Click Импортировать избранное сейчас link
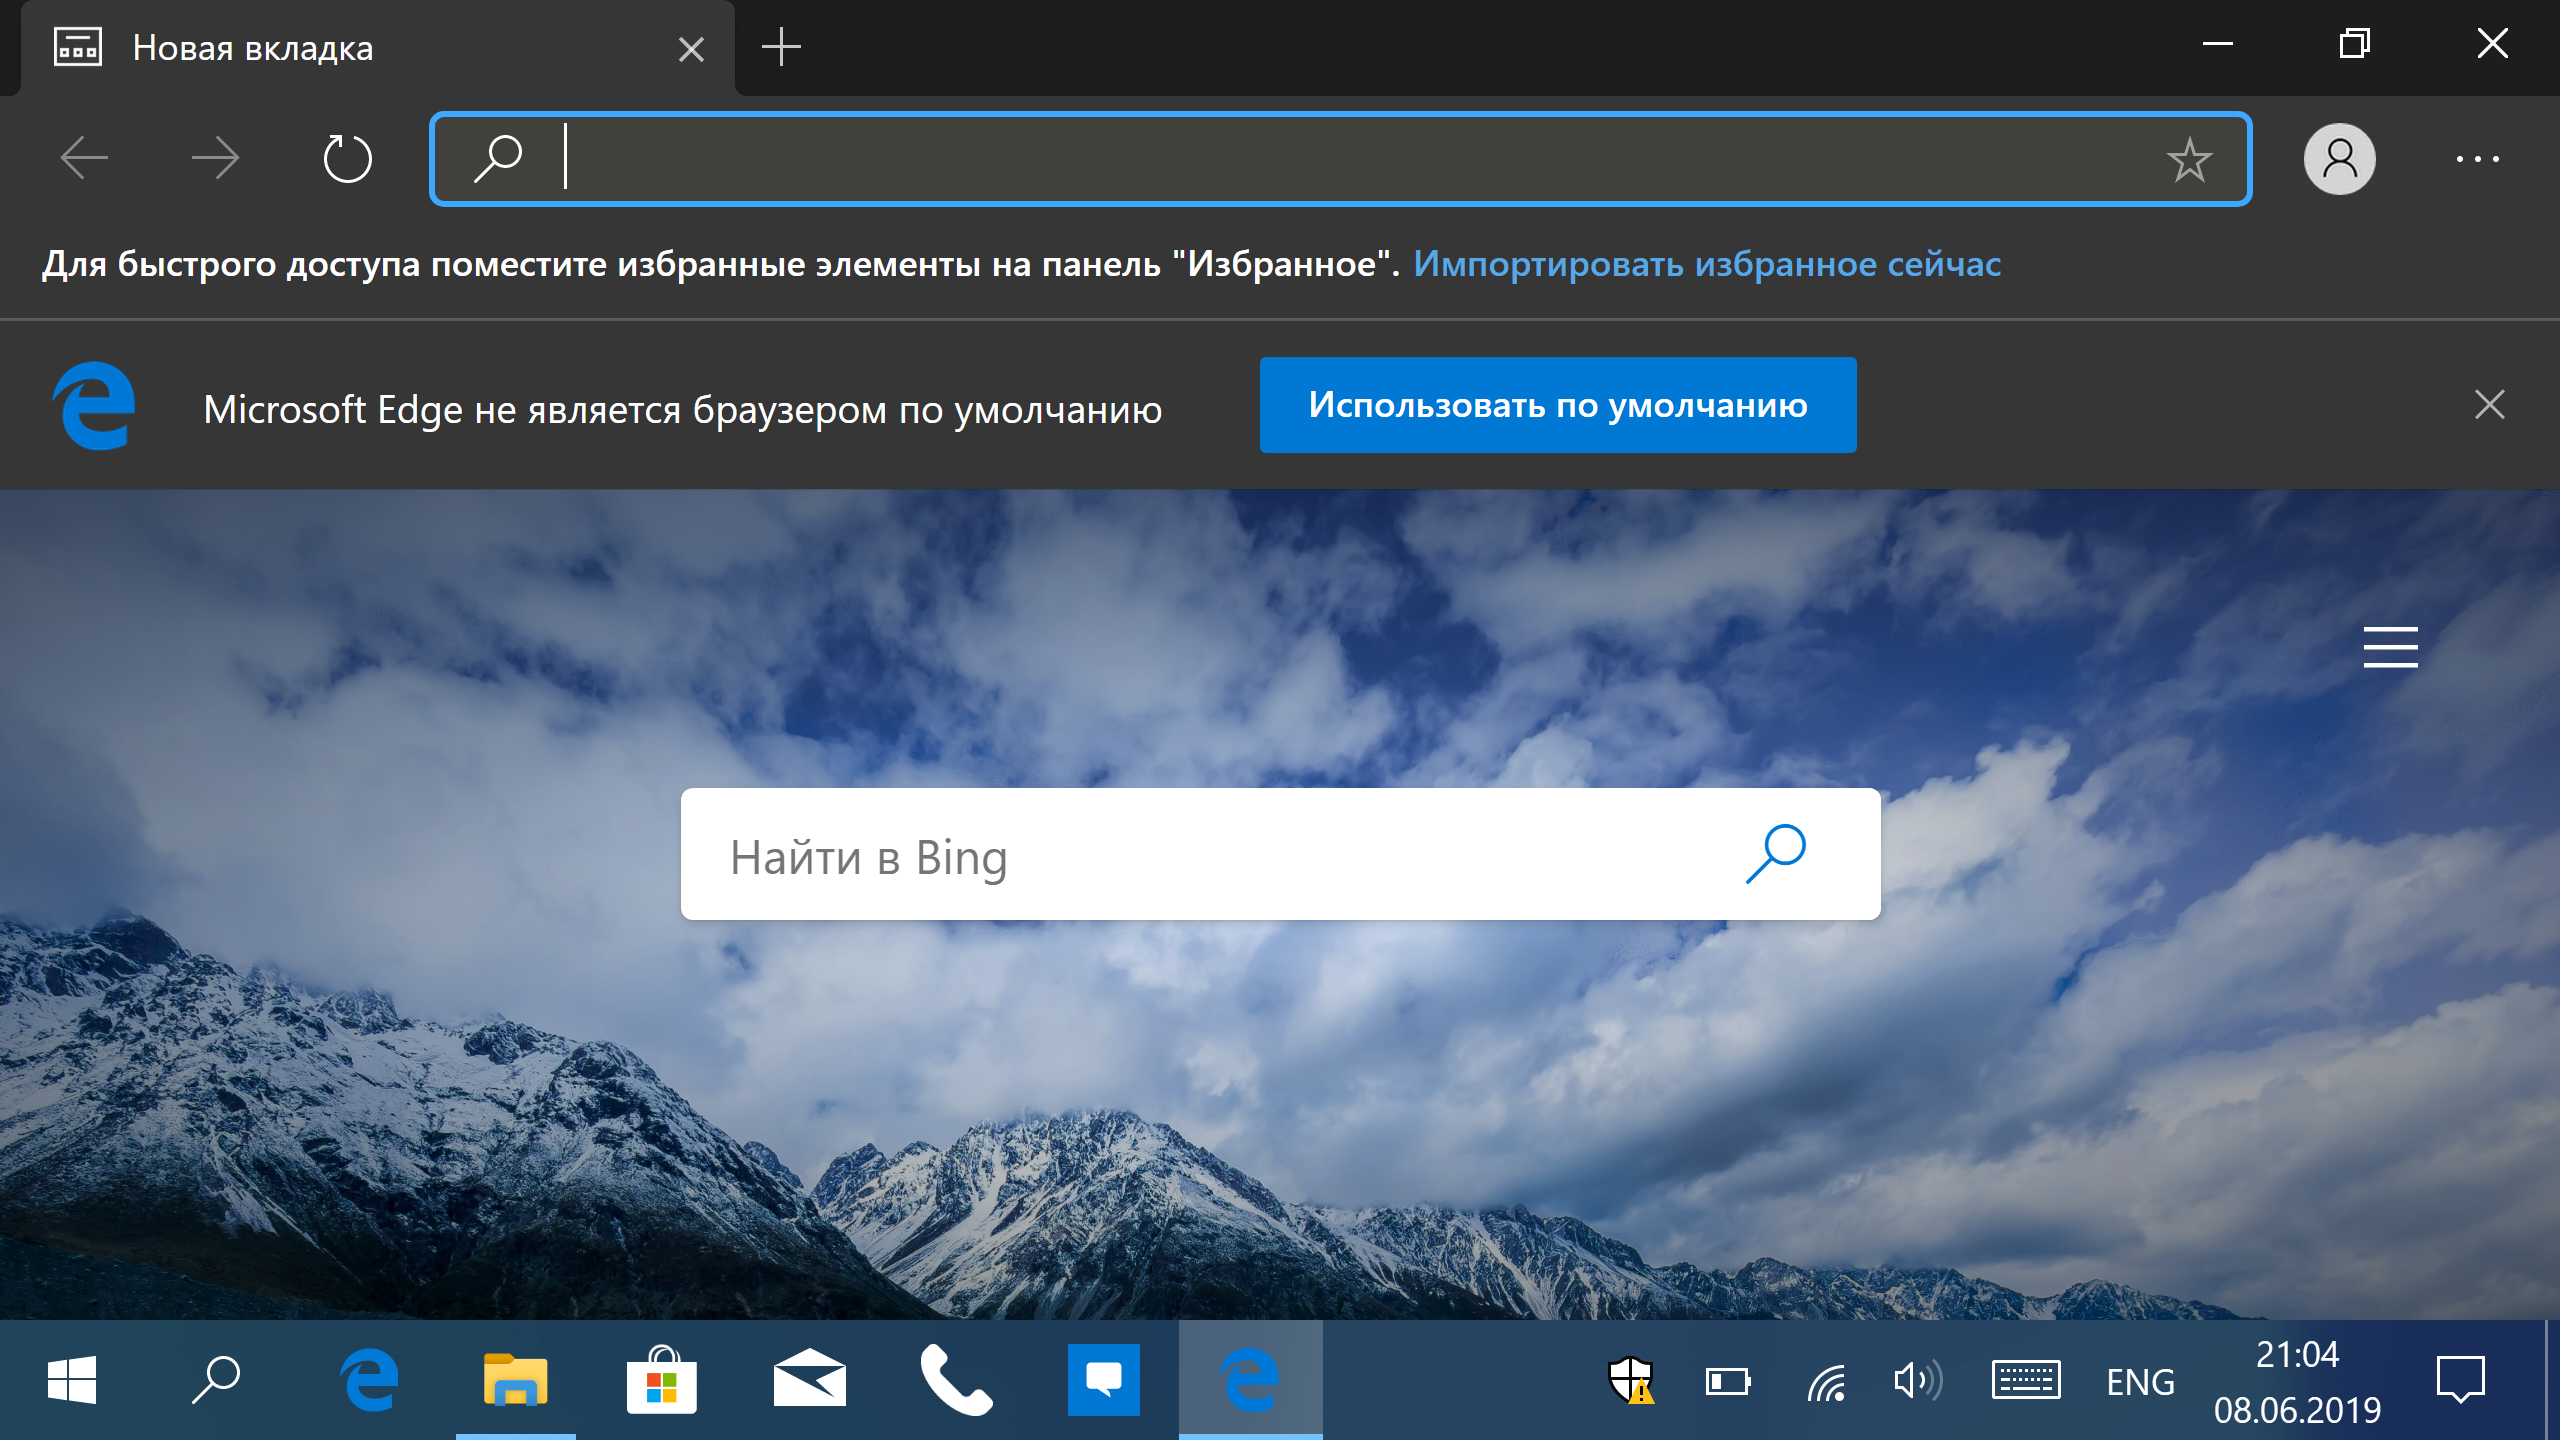Image resolution: width=2560 pixels, height=1440 pixels. [x=1707, y=264]
